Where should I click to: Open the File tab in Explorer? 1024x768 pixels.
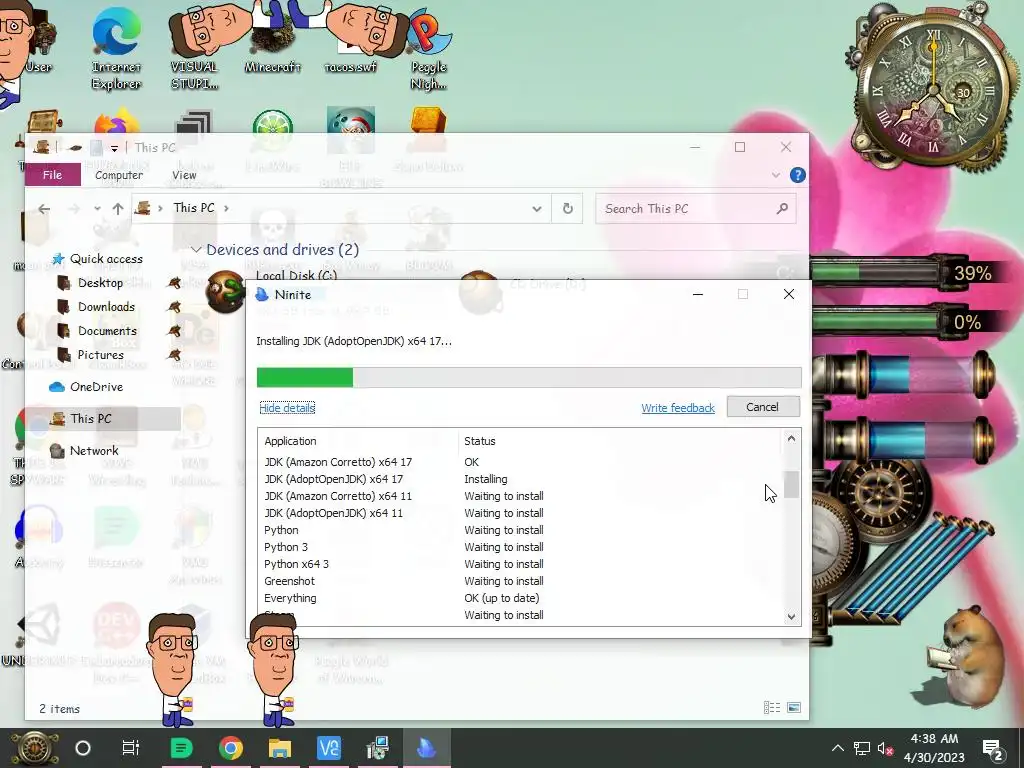coord(52,174)
